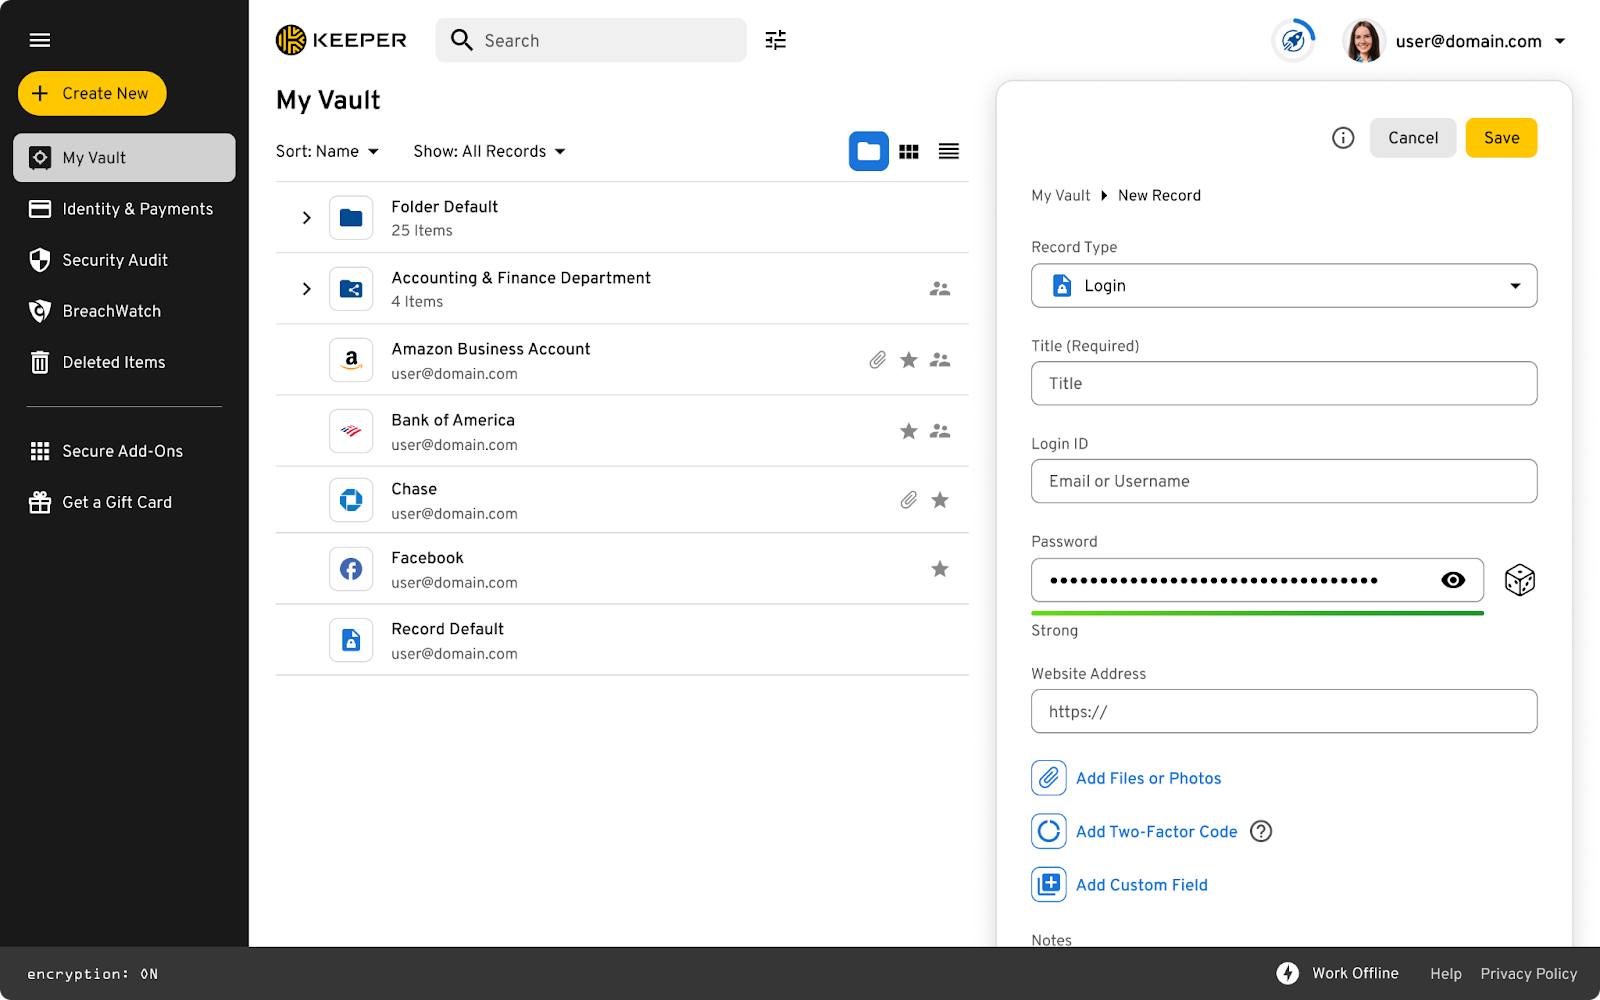This screenshot has height=1000, width=1600.
Task: Open search filter options icon
Action: pos(776,40)
